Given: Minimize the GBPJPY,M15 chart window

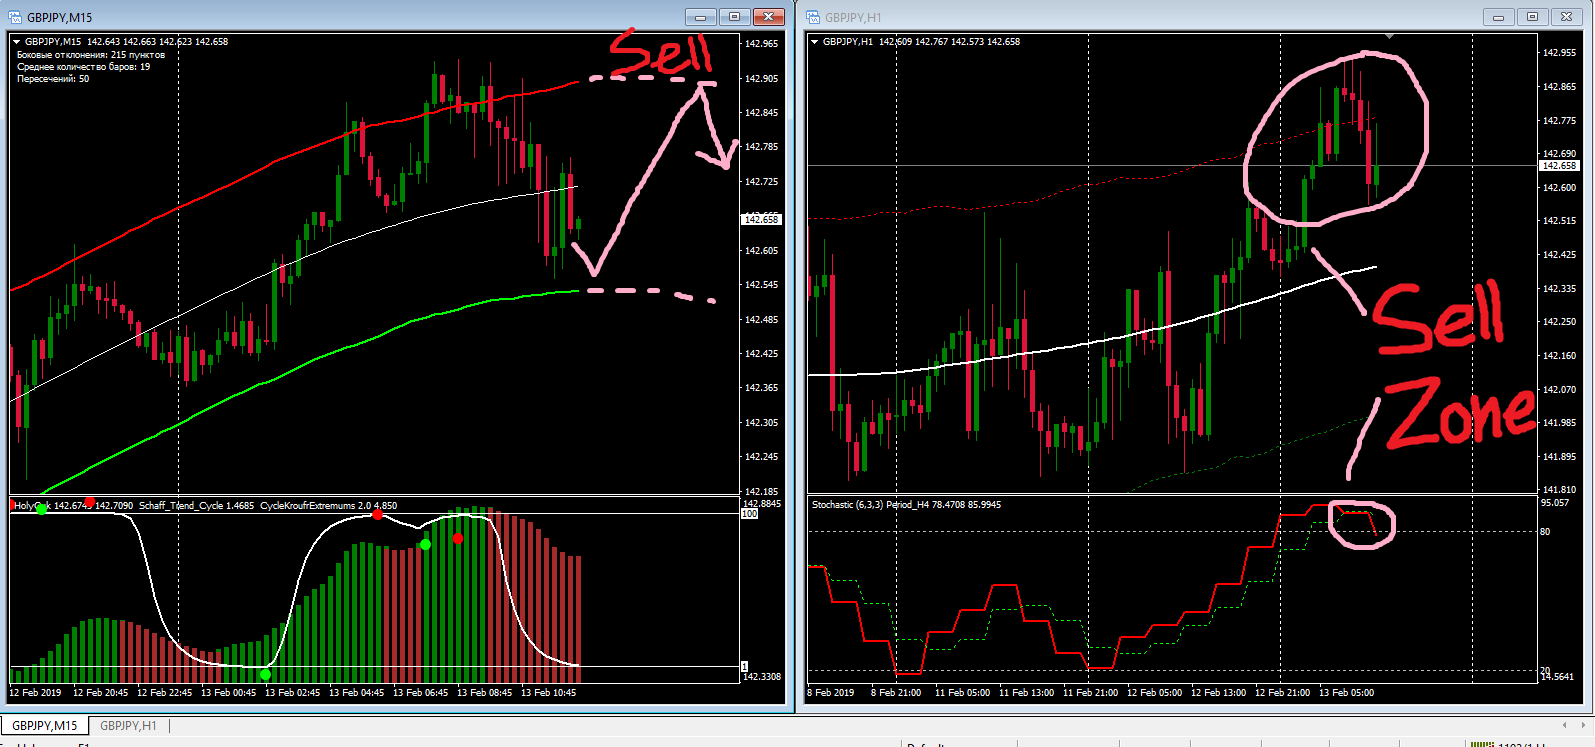Looking at the screenshot, I should click(701, 17).
